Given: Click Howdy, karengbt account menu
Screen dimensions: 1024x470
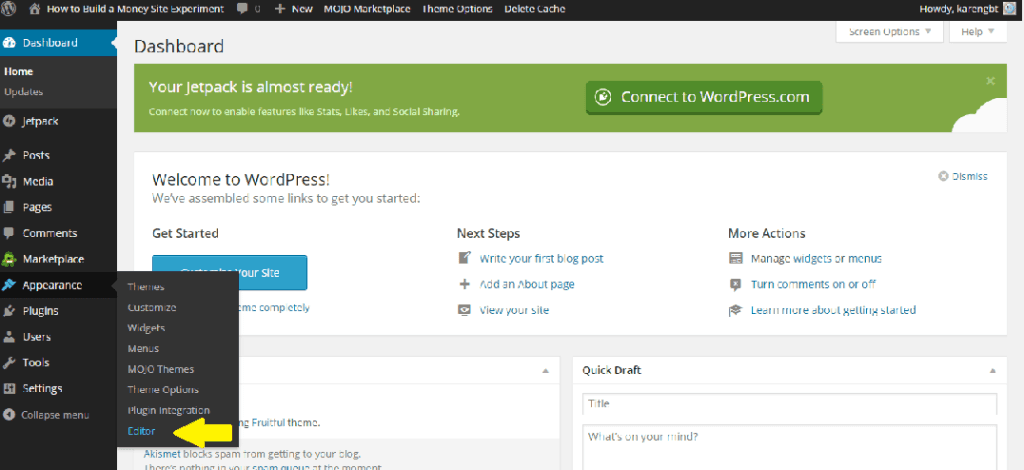Looking at the screenshot, I should (x=968, y=9).
